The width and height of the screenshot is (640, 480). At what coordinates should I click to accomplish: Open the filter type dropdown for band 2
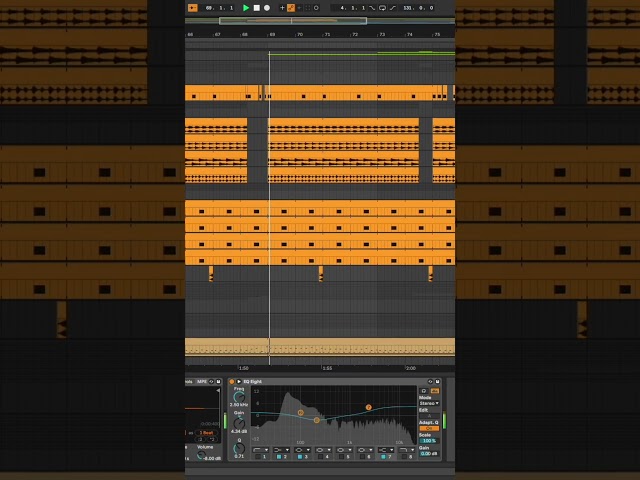tap(282, 450)
